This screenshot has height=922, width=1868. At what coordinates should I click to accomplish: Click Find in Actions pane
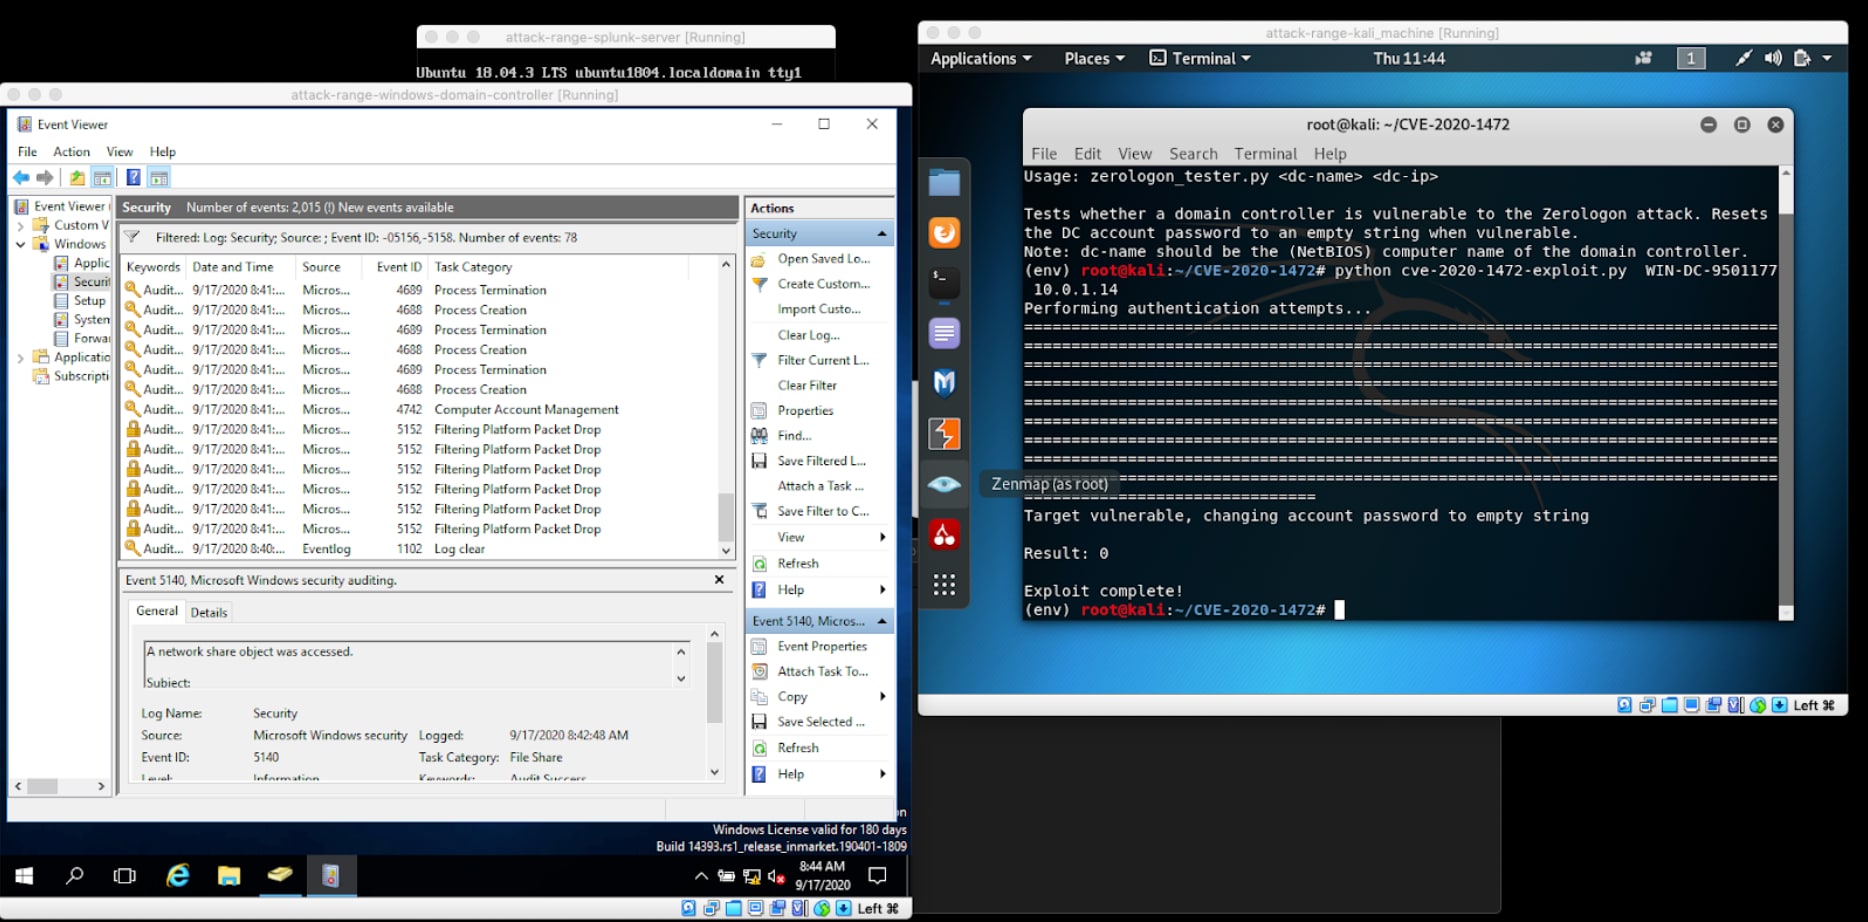coord(795,435)
